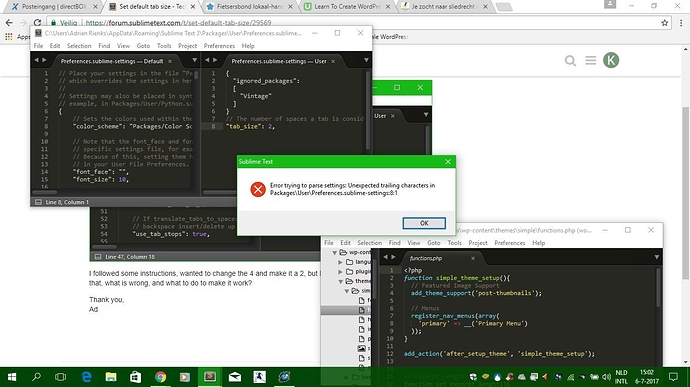Click the green K user avatar
Viewport: 690px width, 387px height.
click(x=611, y=60)
